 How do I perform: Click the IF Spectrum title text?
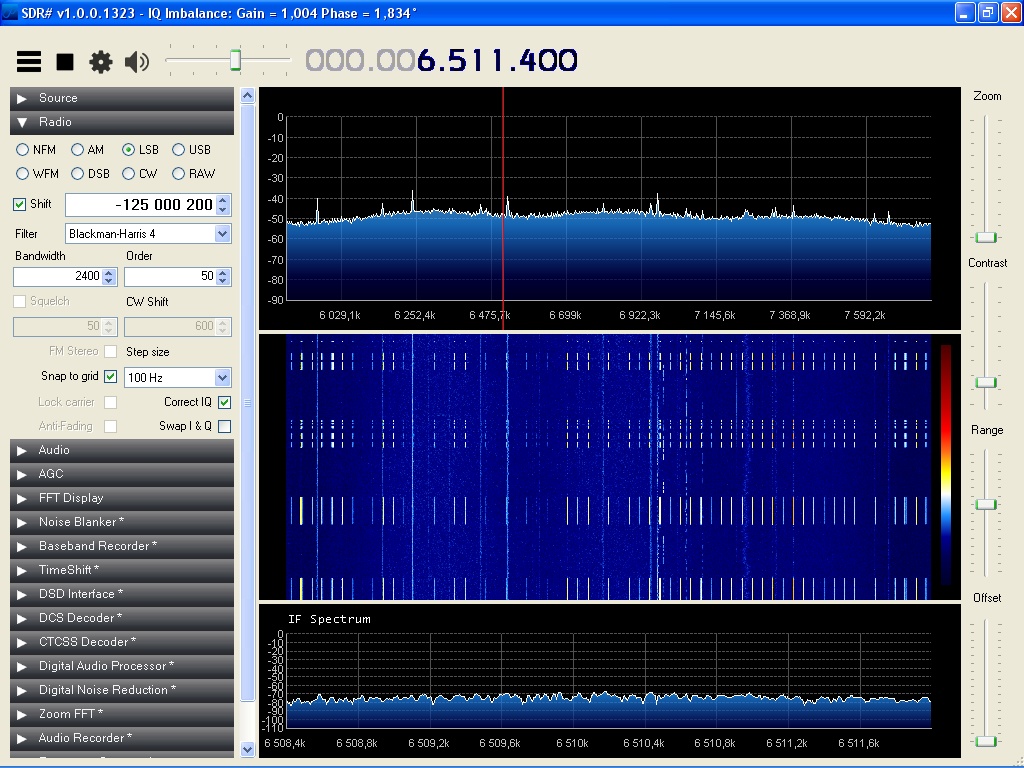[329, 619]
